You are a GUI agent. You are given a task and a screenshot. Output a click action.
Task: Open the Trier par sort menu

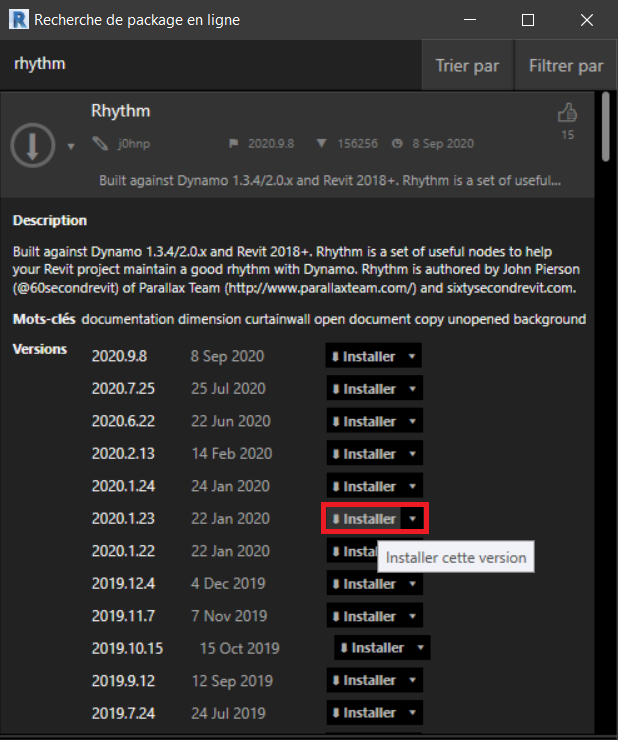tap(467, 66)
